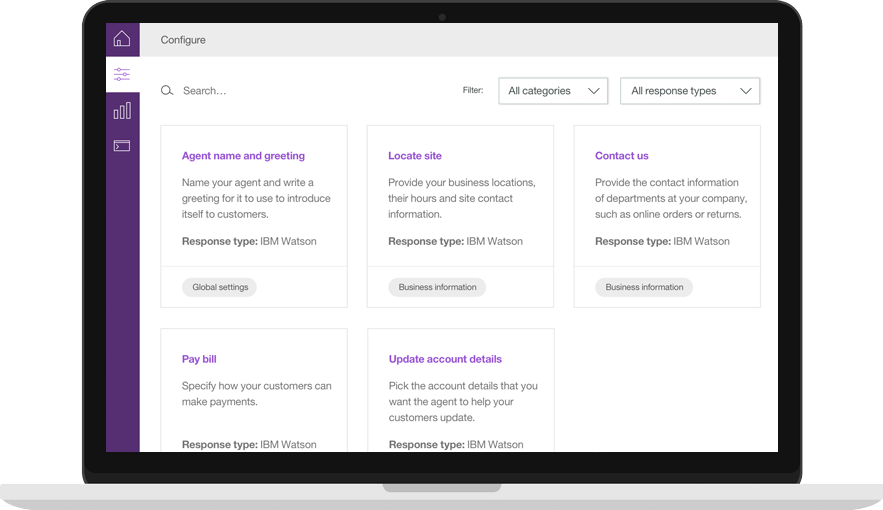Viewport: 883px width, 510px height.
Task: Click Response type text in Contact us card
Action: [x=662, y=241]
